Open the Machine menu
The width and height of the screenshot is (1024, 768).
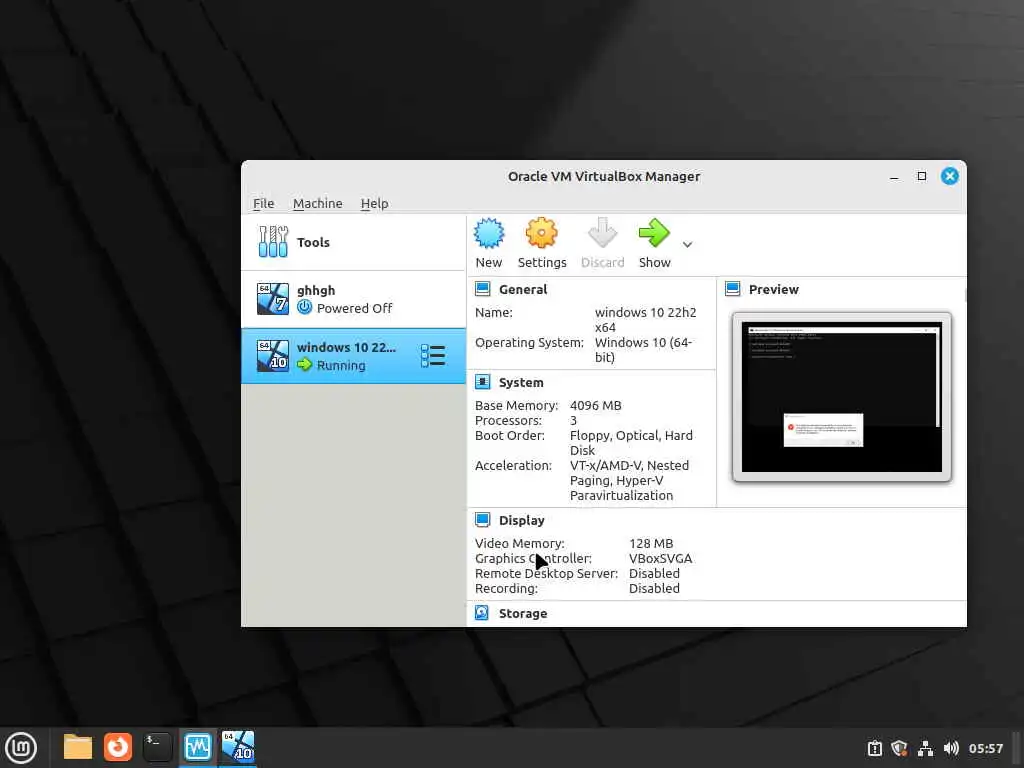click(317, 203)
